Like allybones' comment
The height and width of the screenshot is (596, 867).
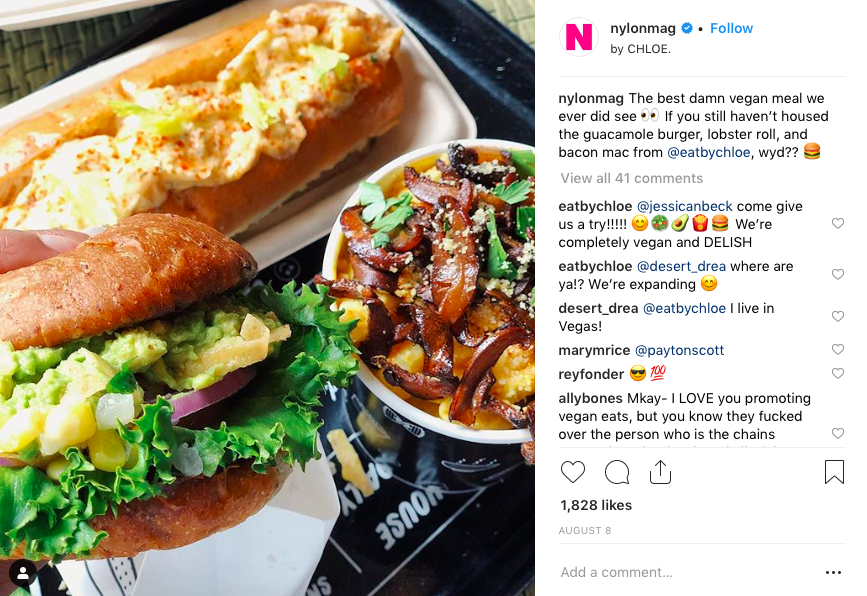[x=838, y=433]
